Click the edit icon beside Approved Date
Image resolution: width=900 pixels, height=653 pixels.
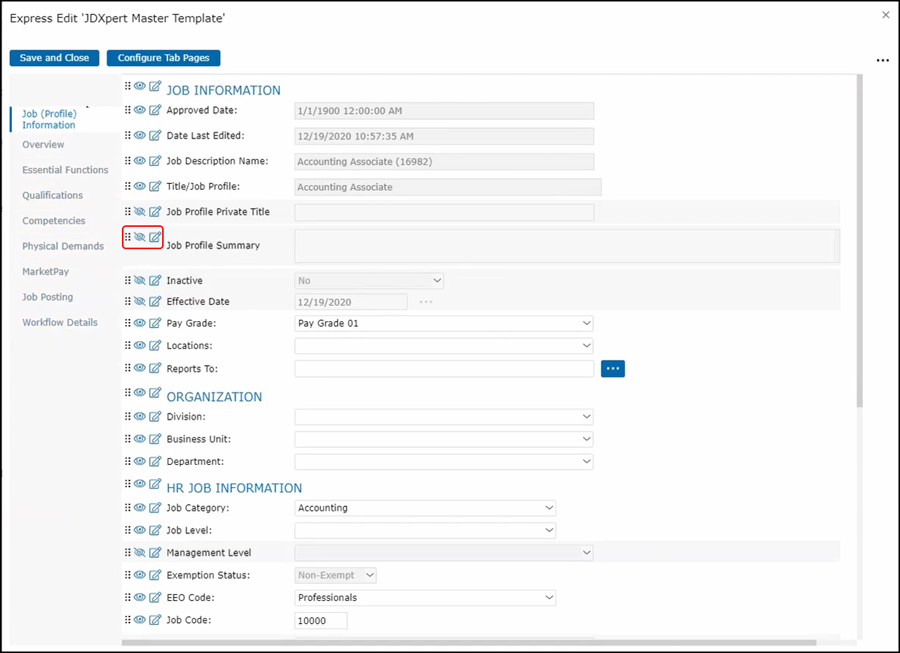pyautogui.click(x=155, y=110)
